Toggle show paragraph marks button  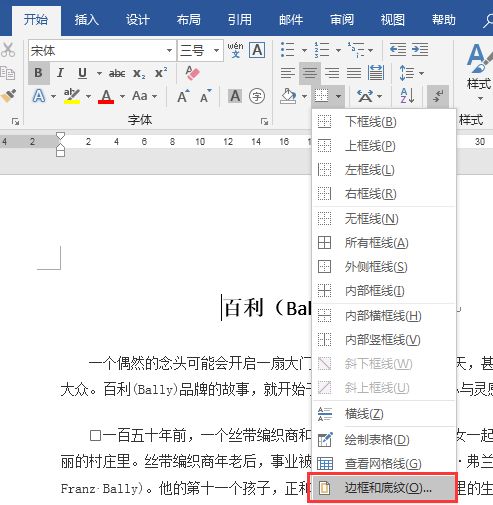pyautogui.click(x=438, y=96)
